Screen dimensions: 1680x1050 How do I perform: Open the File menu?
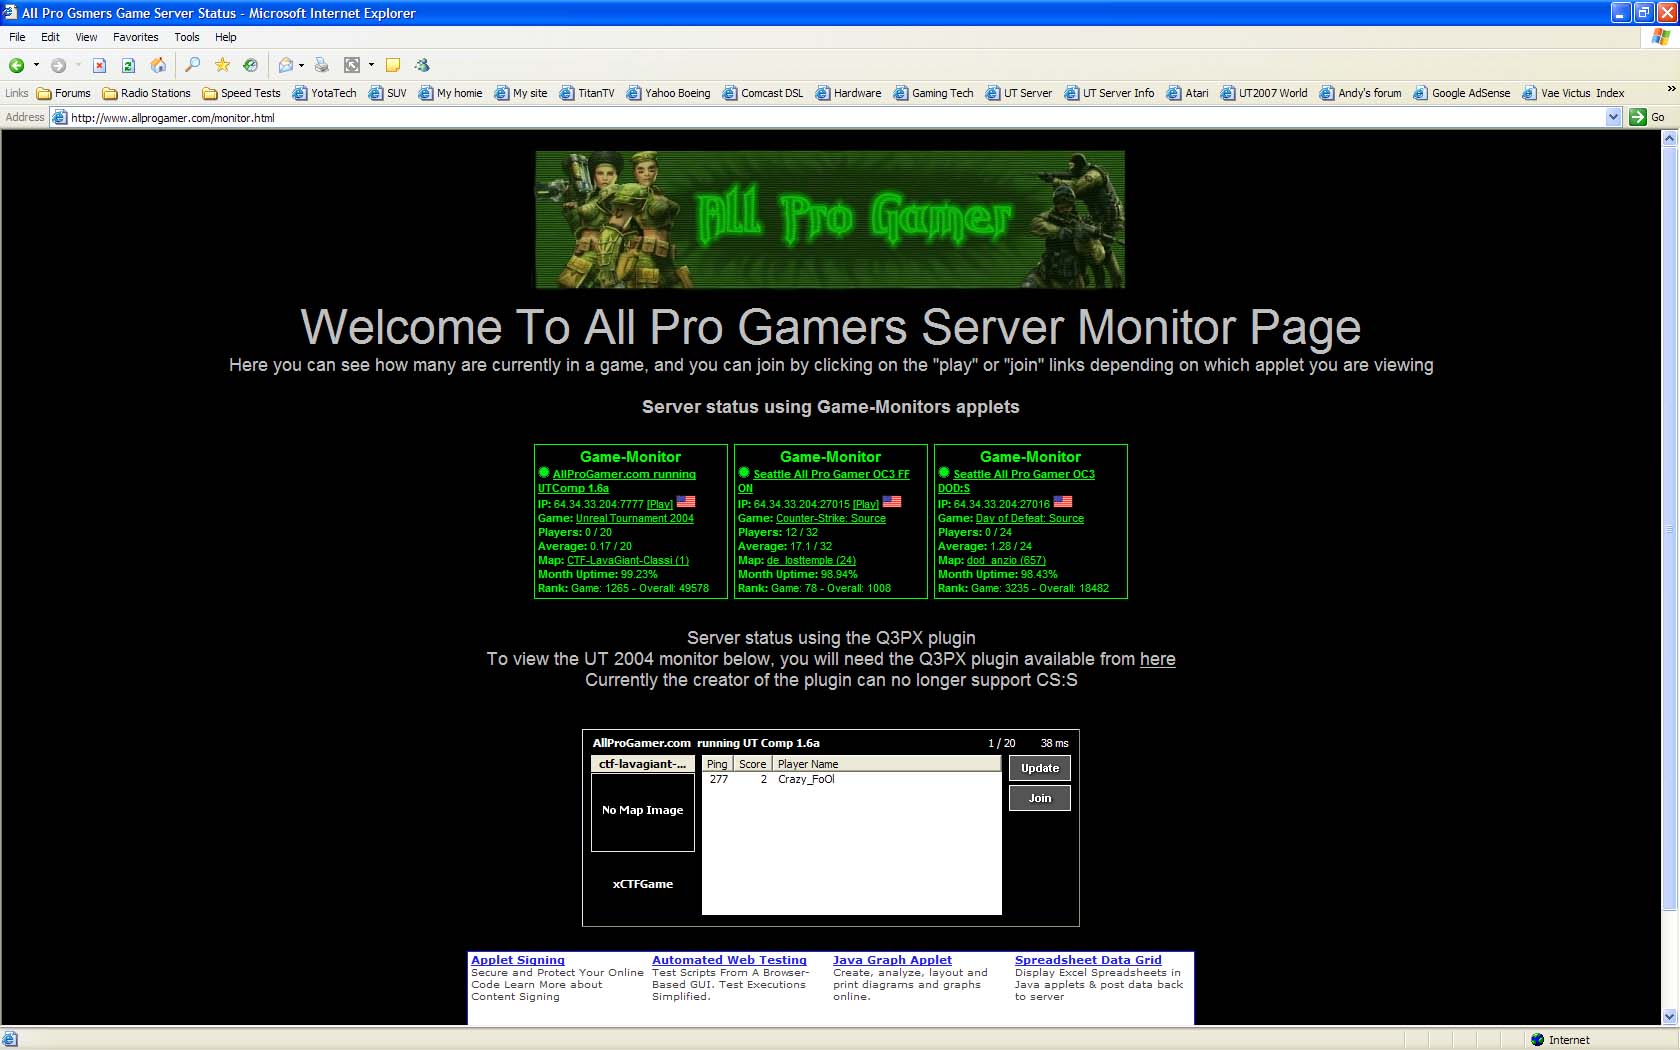17,37
